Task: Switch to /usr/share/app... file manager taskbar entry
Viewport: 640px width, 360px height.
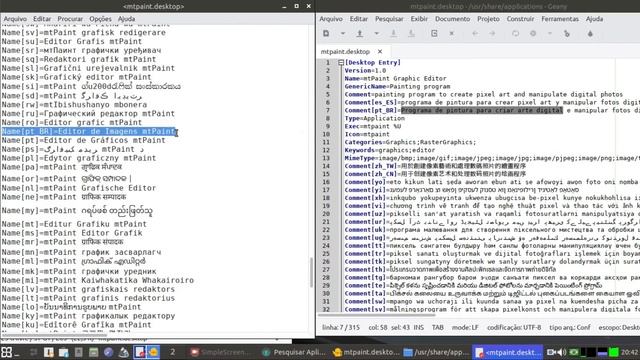Action: (x=436, y=352)
